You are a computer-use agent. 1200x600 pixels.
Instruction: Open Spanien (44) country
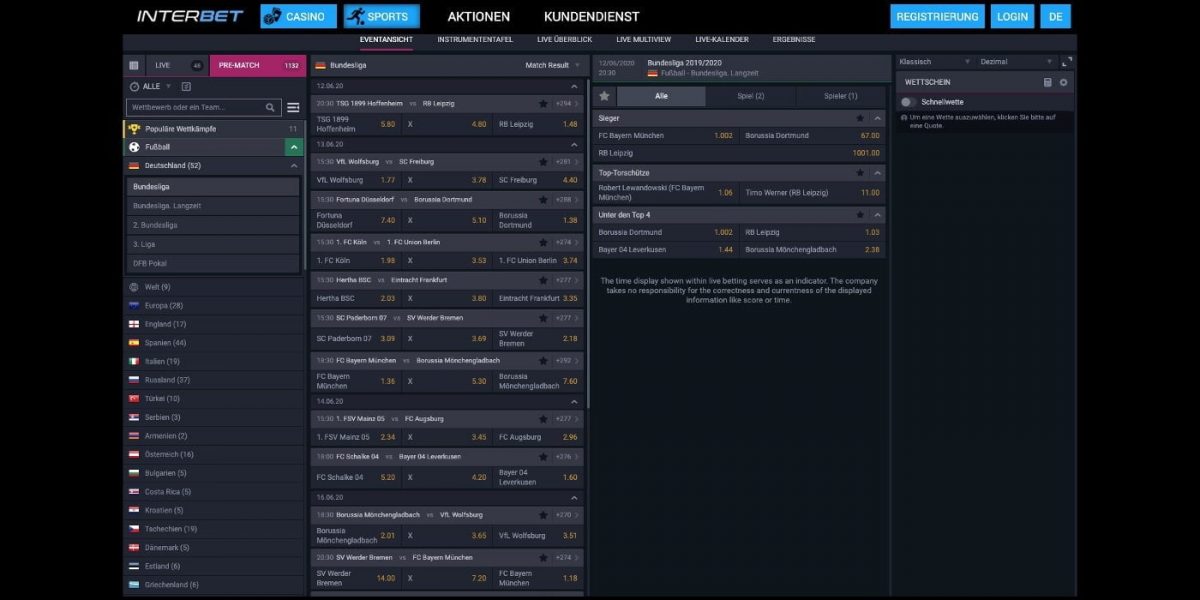point(212,343)
